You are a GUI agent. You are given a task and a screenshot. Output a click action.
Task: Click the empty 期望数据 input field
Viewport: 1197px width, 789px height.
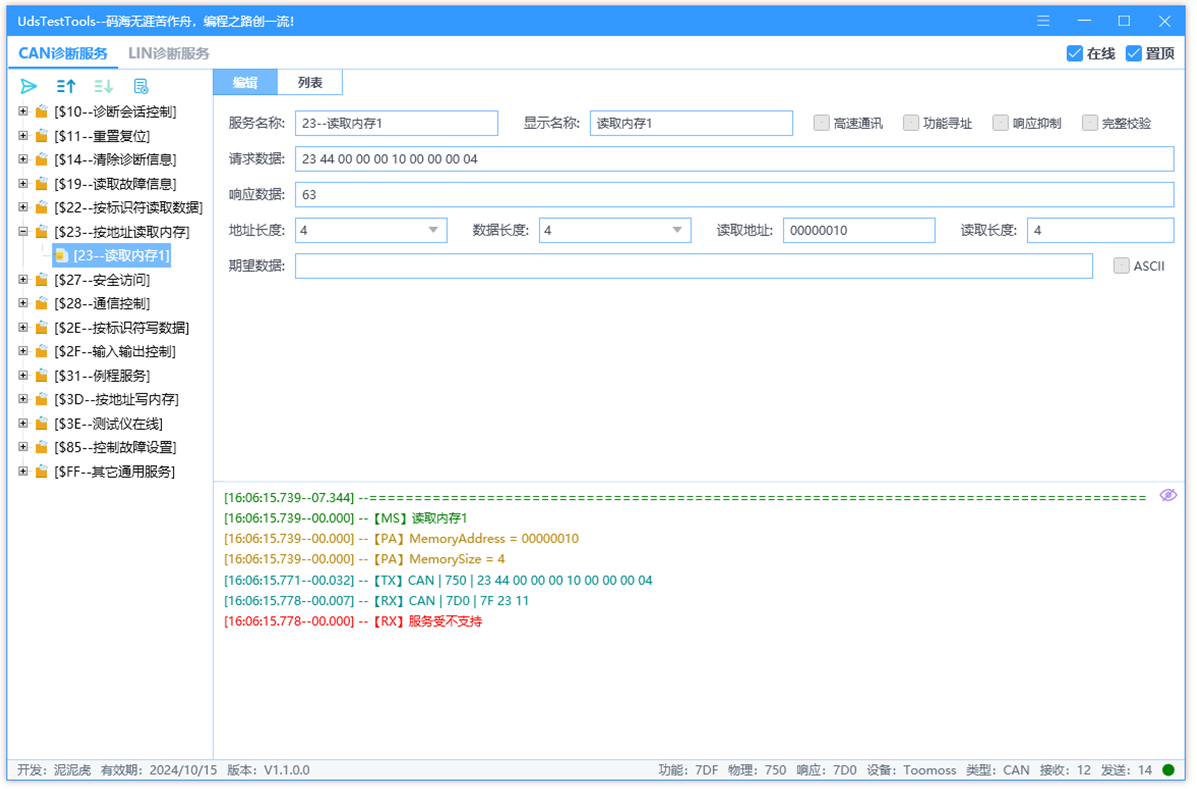(x=694, y=266)
